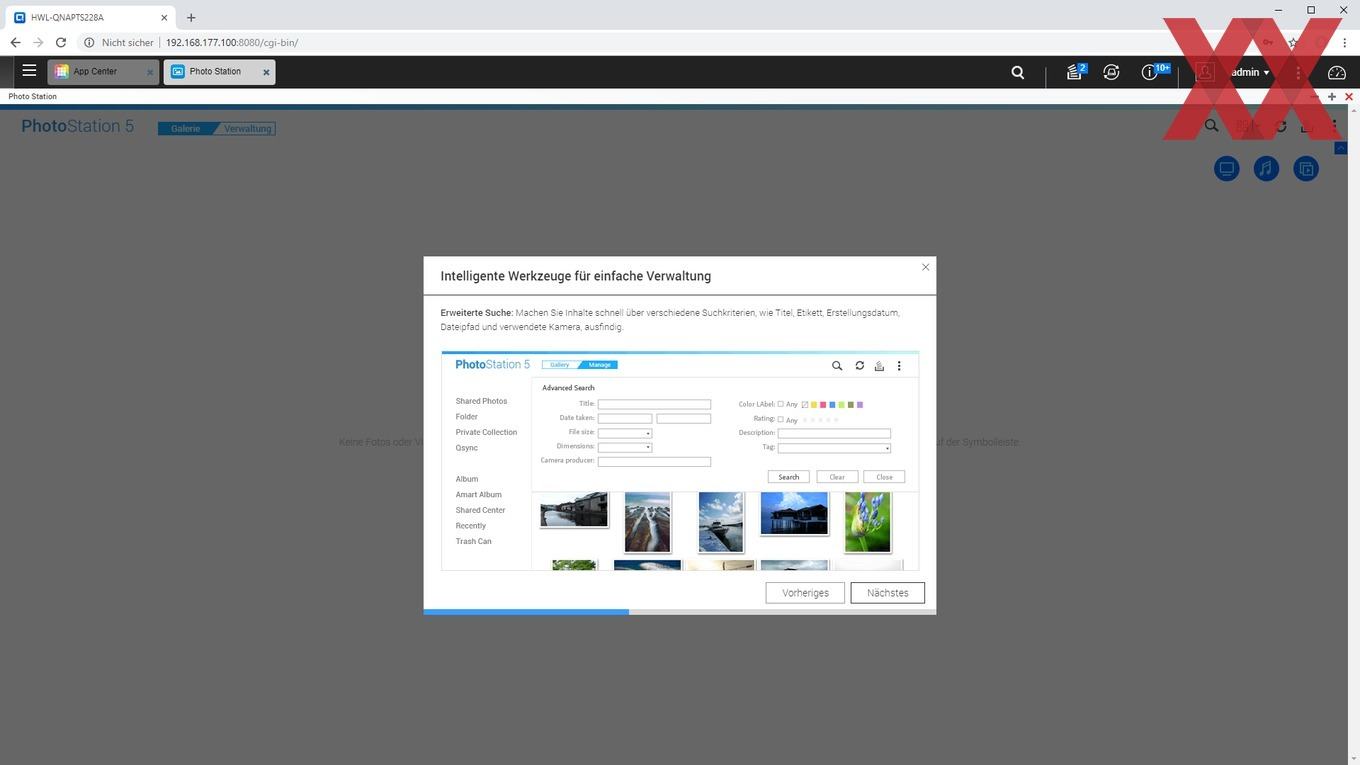Click the Vorheriges button
1360x765 pixels.
pyautogui.click(x=805, y=593)
